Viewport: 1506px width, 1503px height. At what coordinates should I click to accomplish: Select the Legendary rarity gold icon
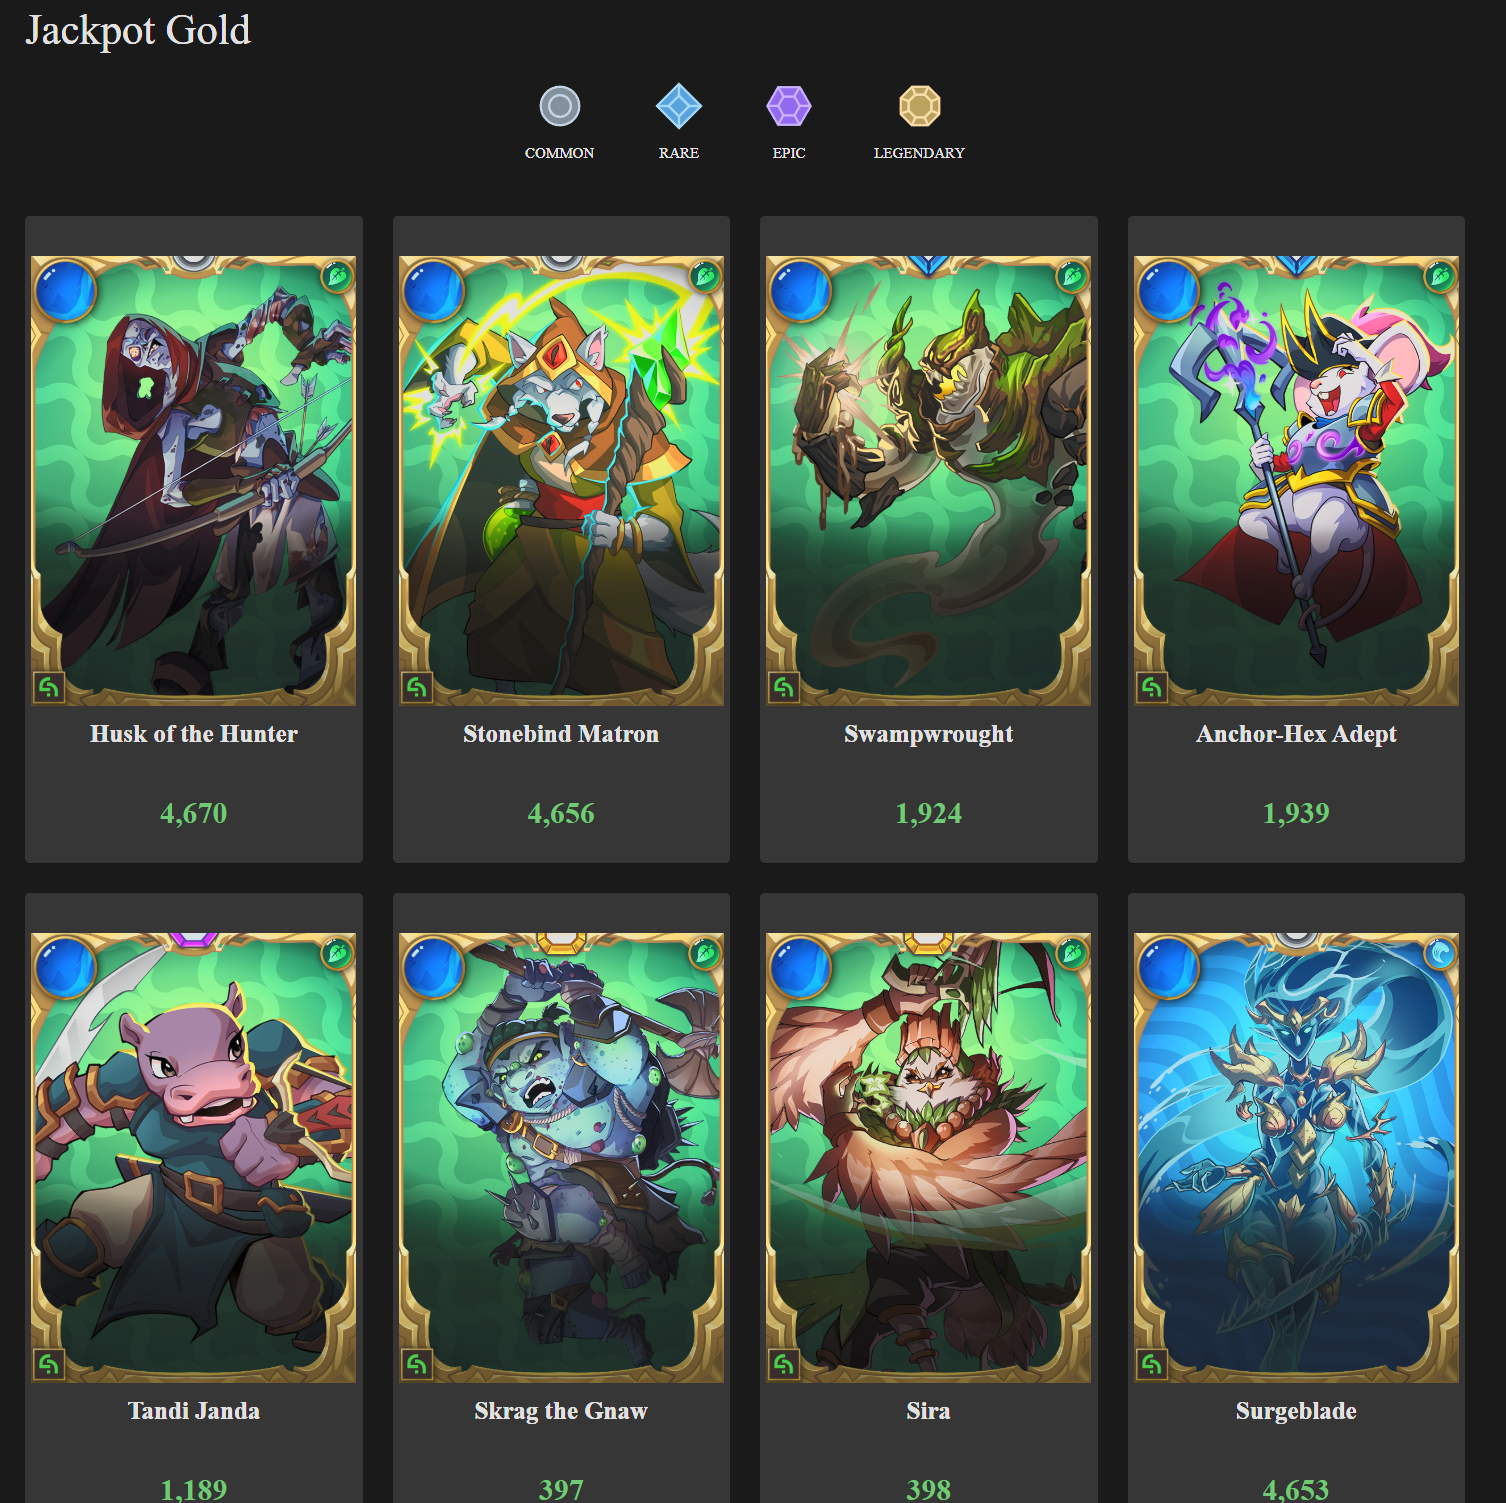tap(919, 105)
